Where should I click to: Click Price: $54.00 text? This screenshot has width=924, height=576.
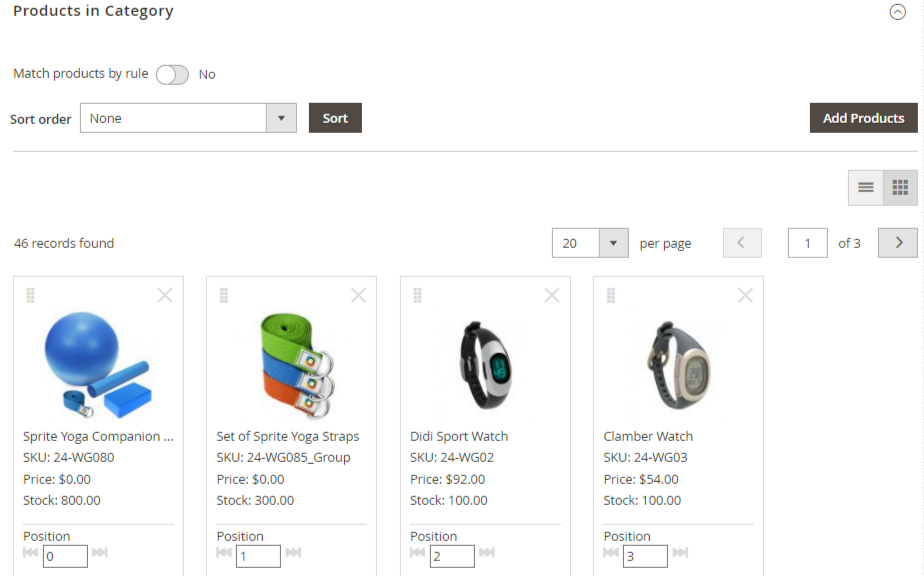pos(641,479)
